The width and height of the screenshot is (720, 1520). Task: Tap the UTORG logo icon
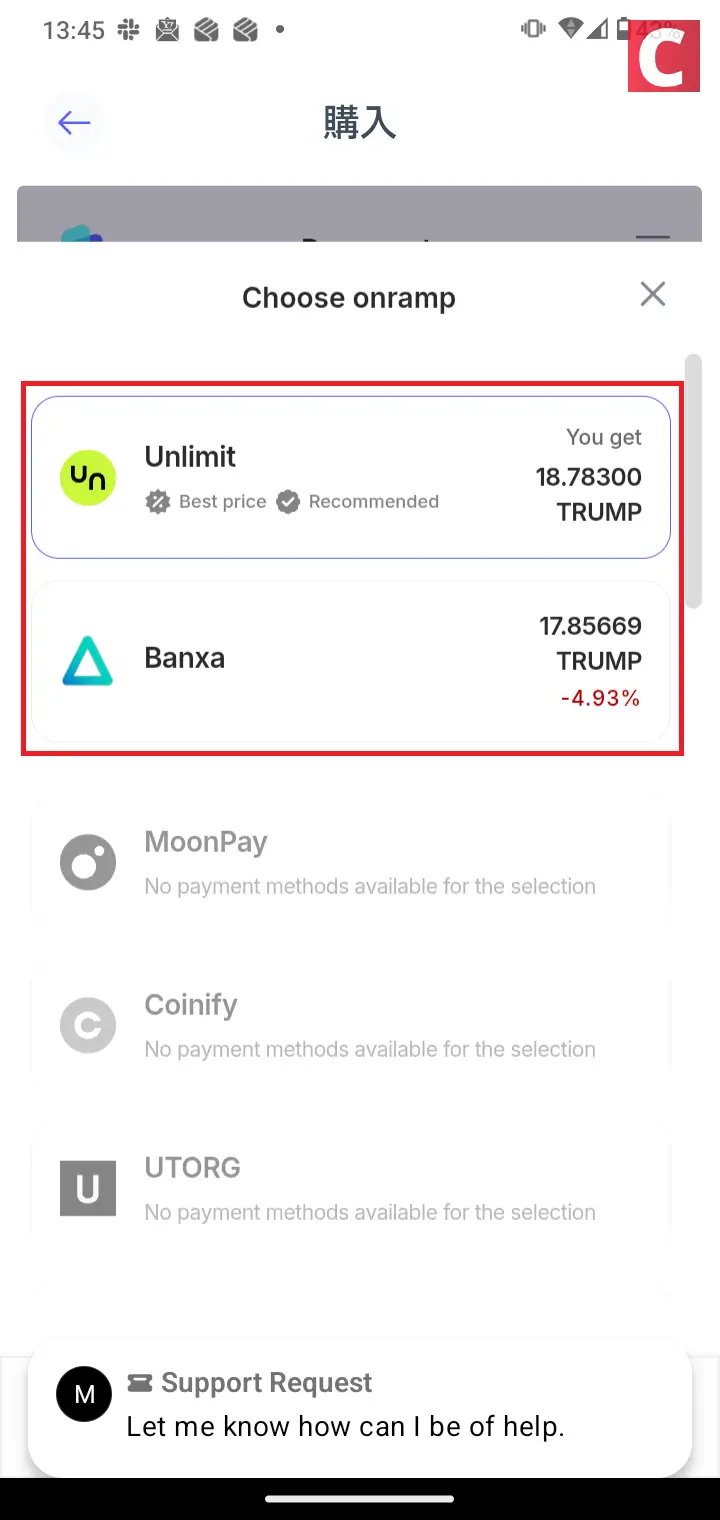(x=88, y=1188)
